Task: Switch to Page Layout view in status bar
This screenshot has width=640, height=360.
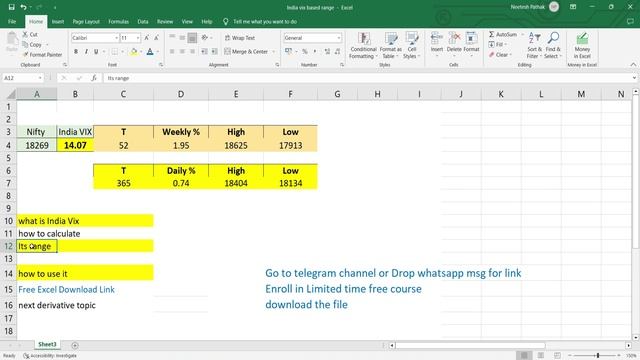Action: click(x=541, y=356)
